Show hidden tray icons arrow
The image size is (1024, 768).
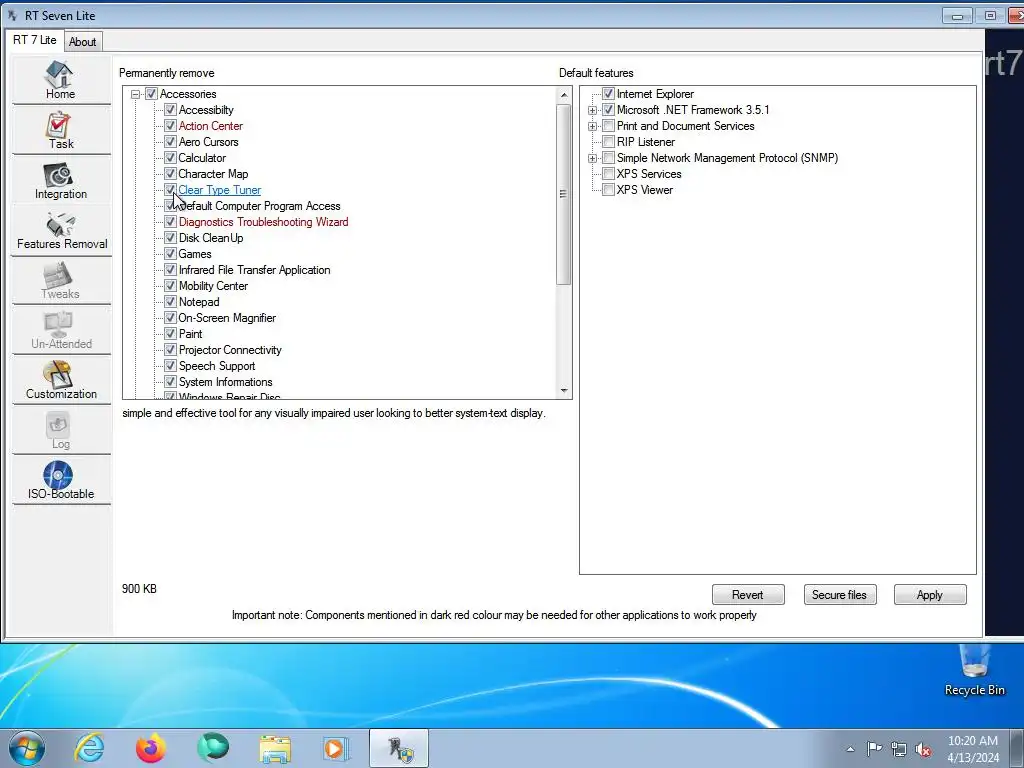tap(850, 749)
